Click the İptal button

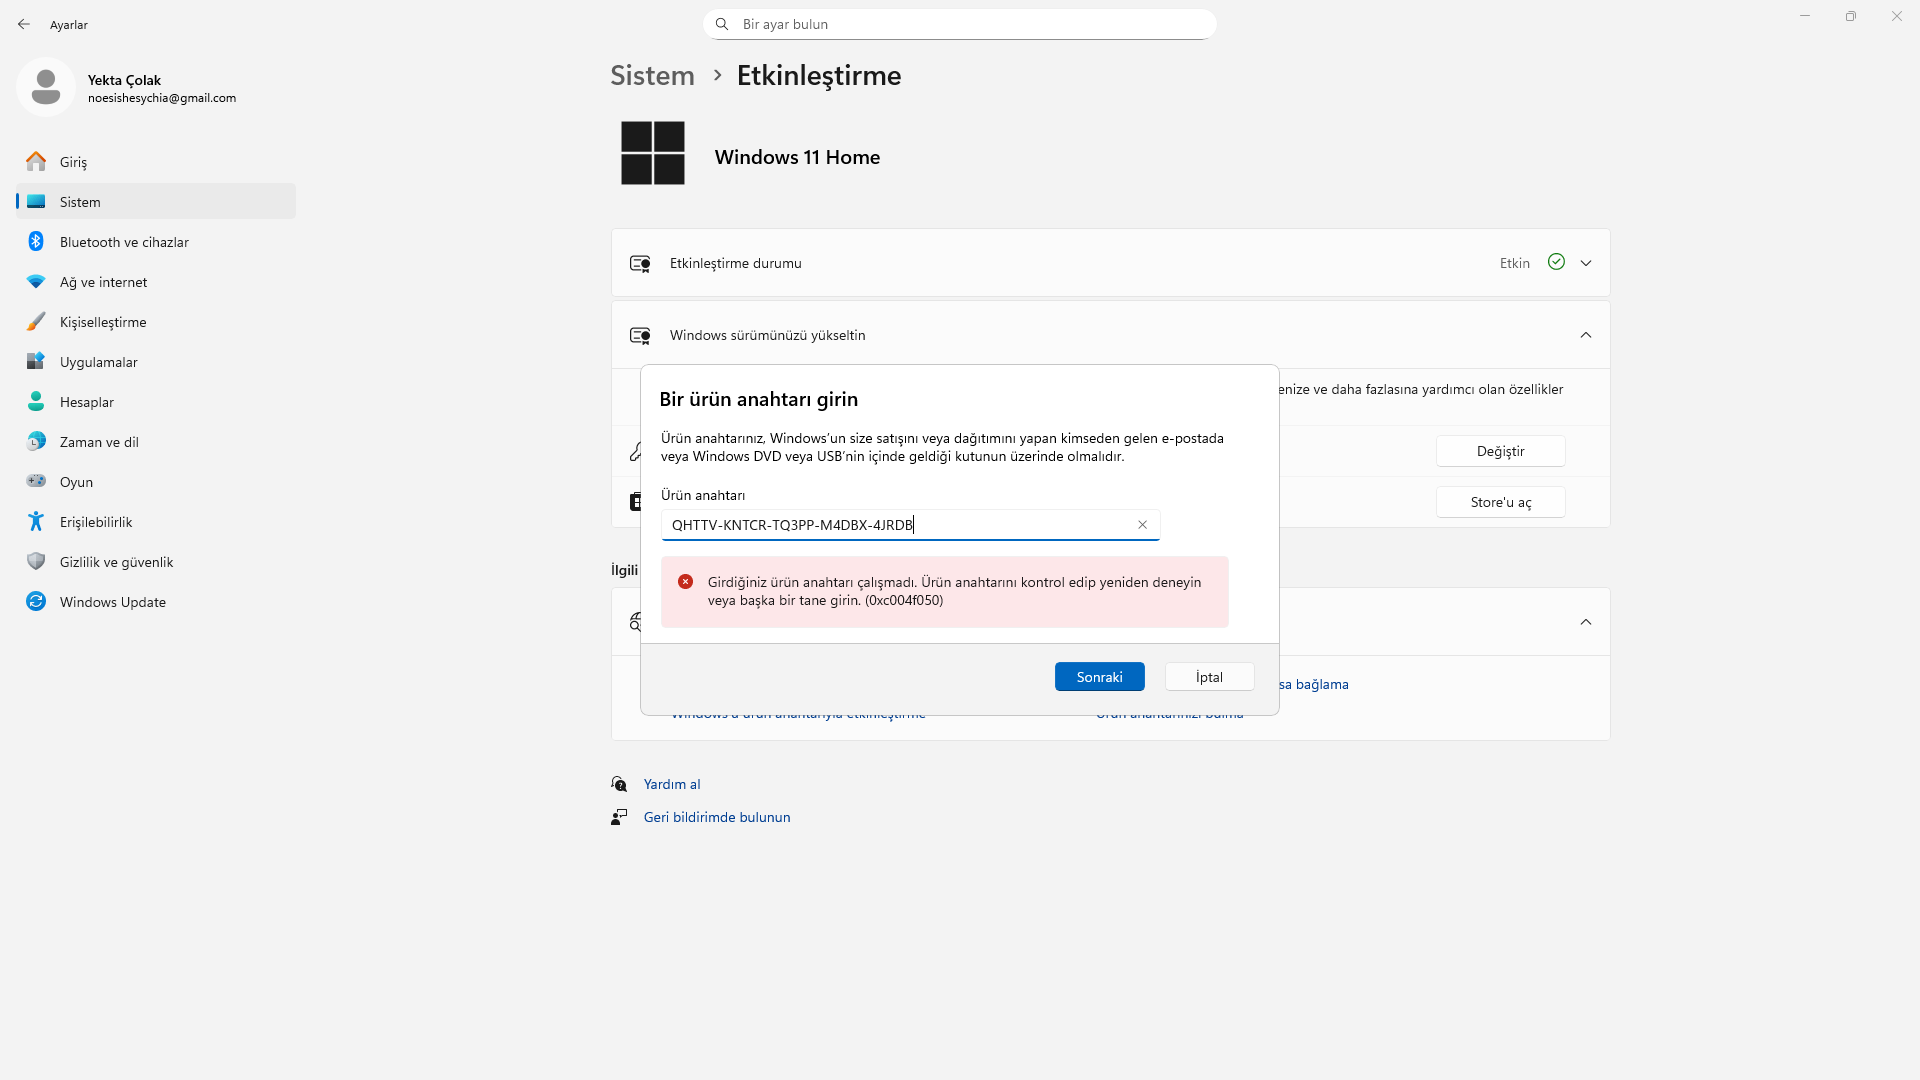pyautogui.click(x=1209, y=677)
